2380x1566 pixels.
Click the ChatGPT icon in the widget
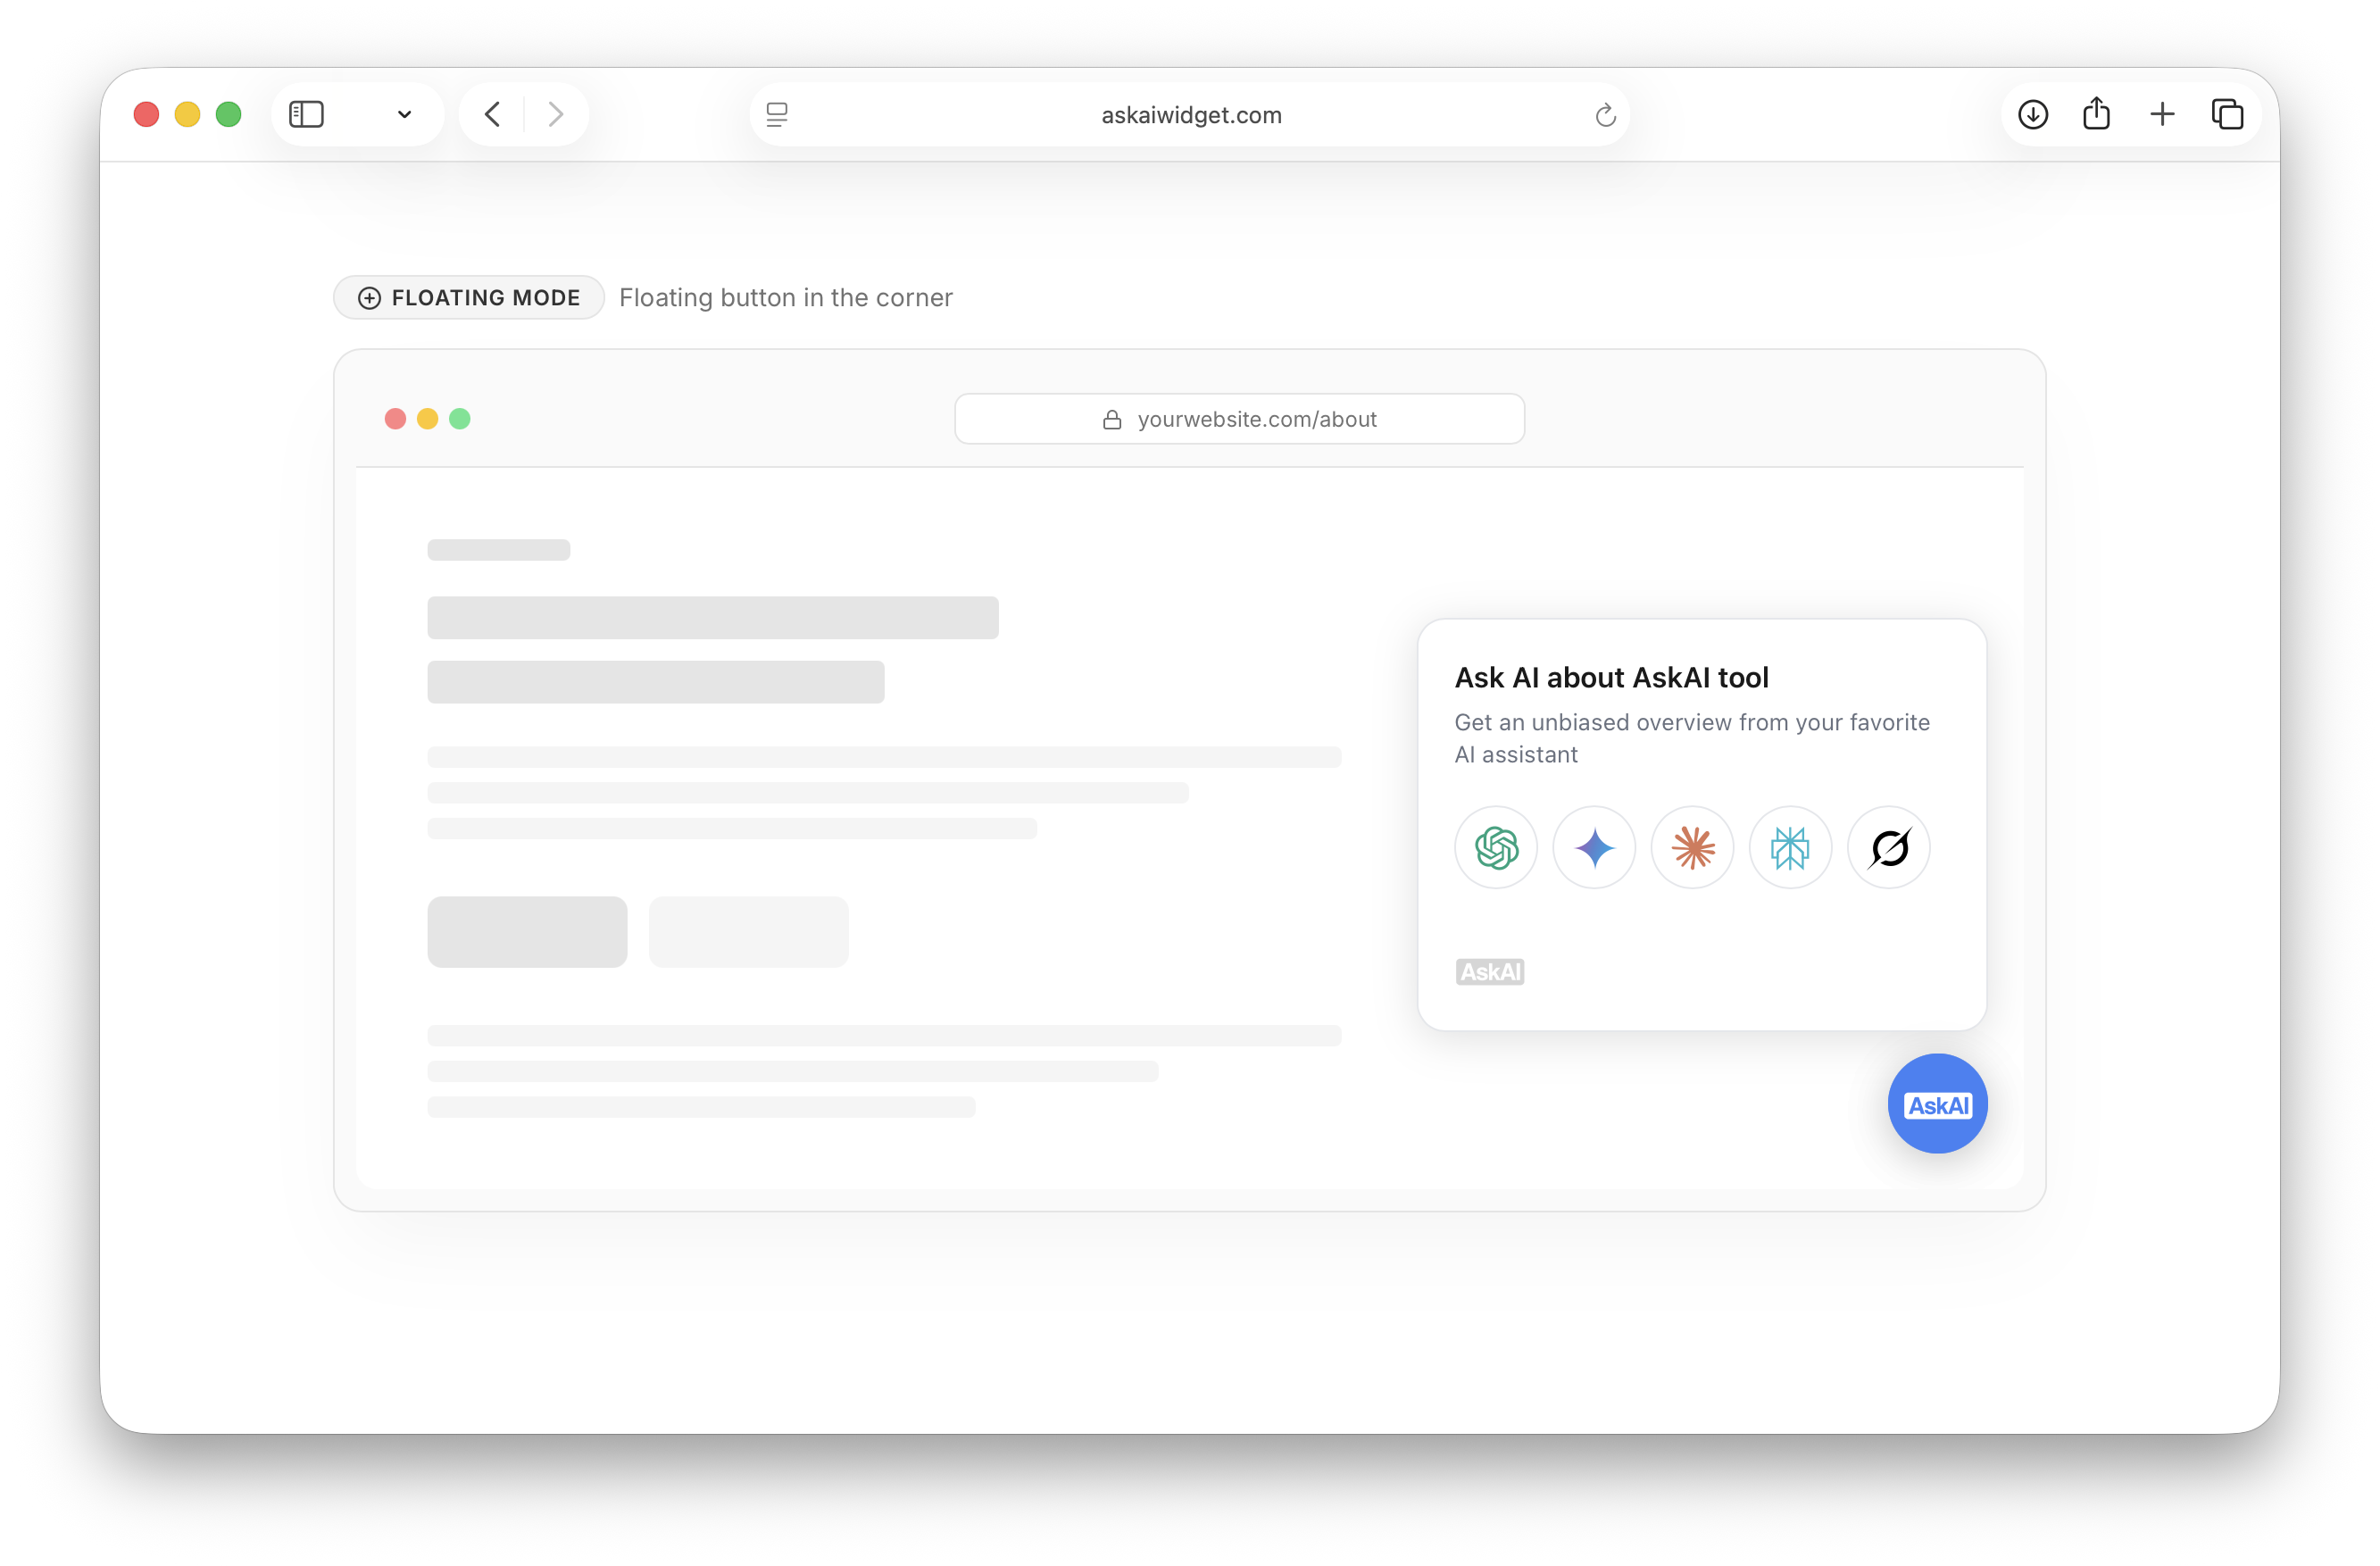coord(1496,848)
